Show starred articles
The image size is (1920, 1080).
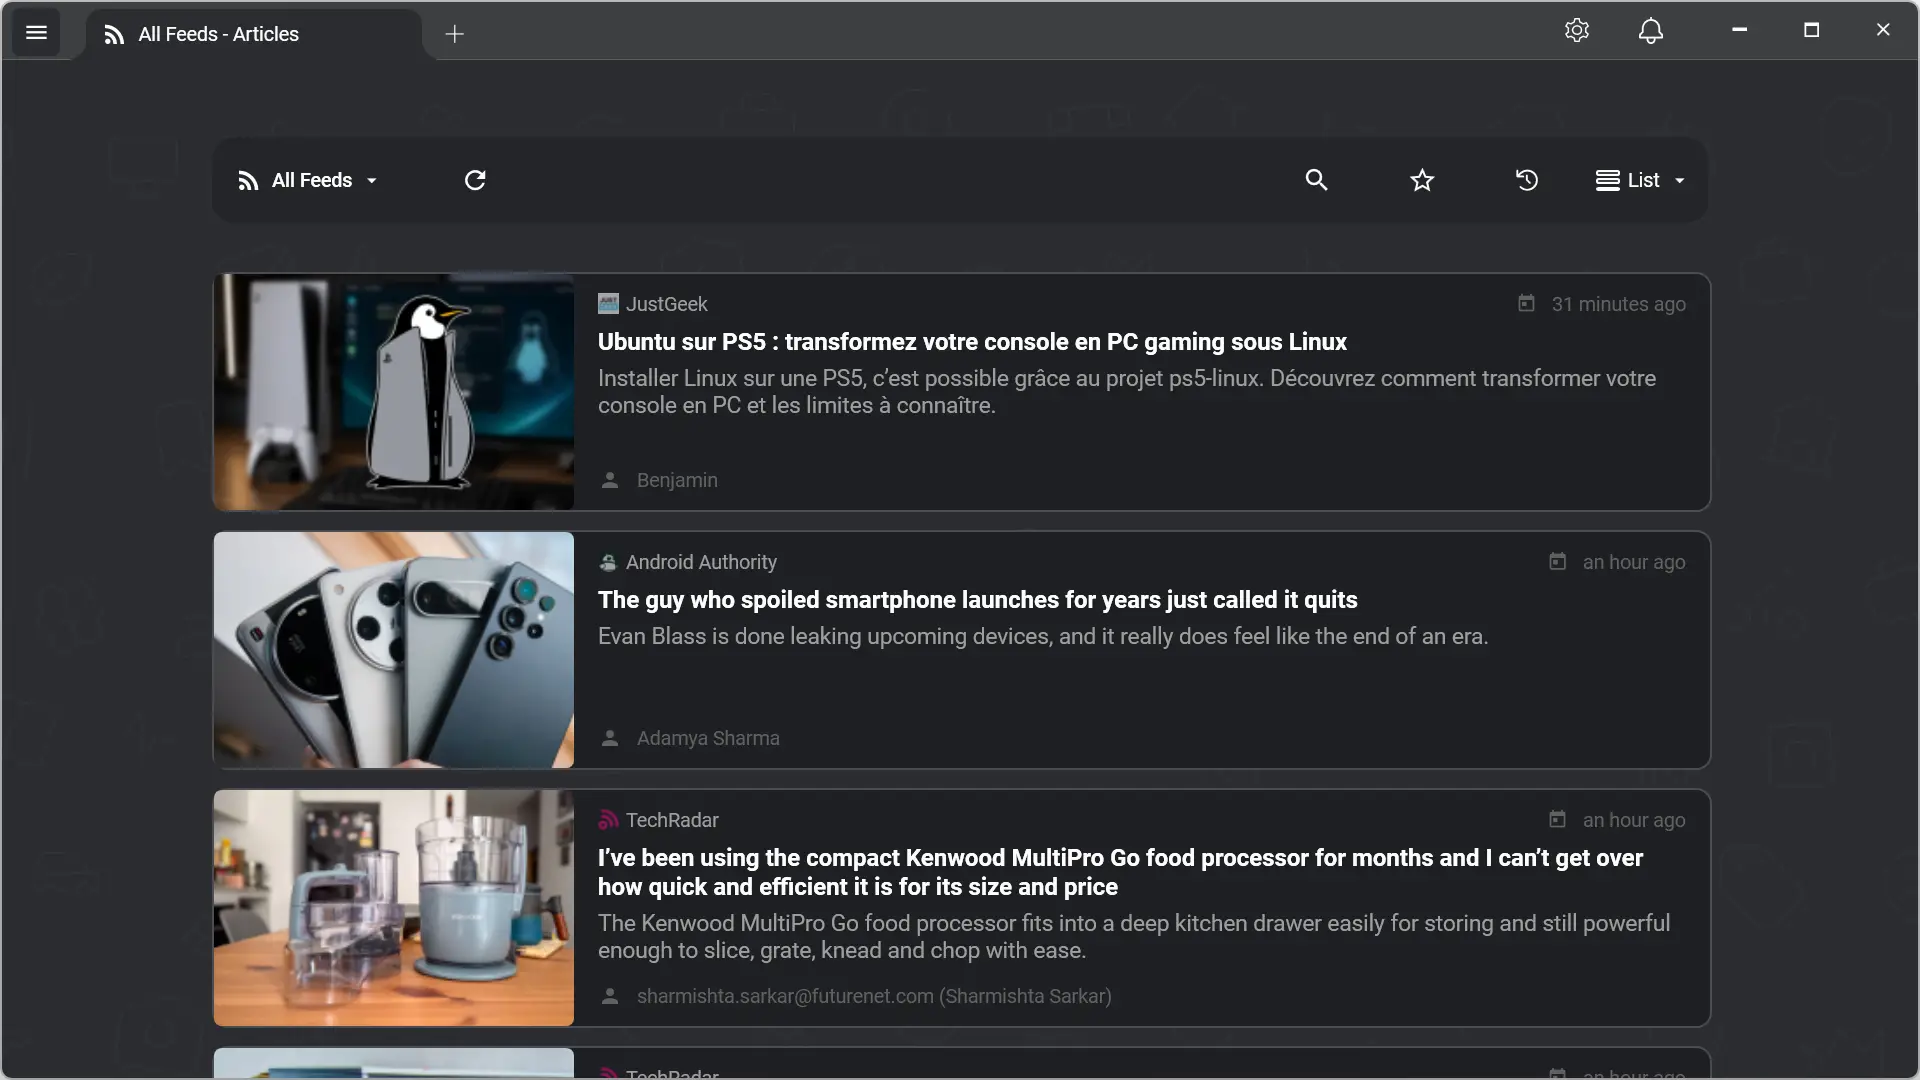click(1422, 180)
